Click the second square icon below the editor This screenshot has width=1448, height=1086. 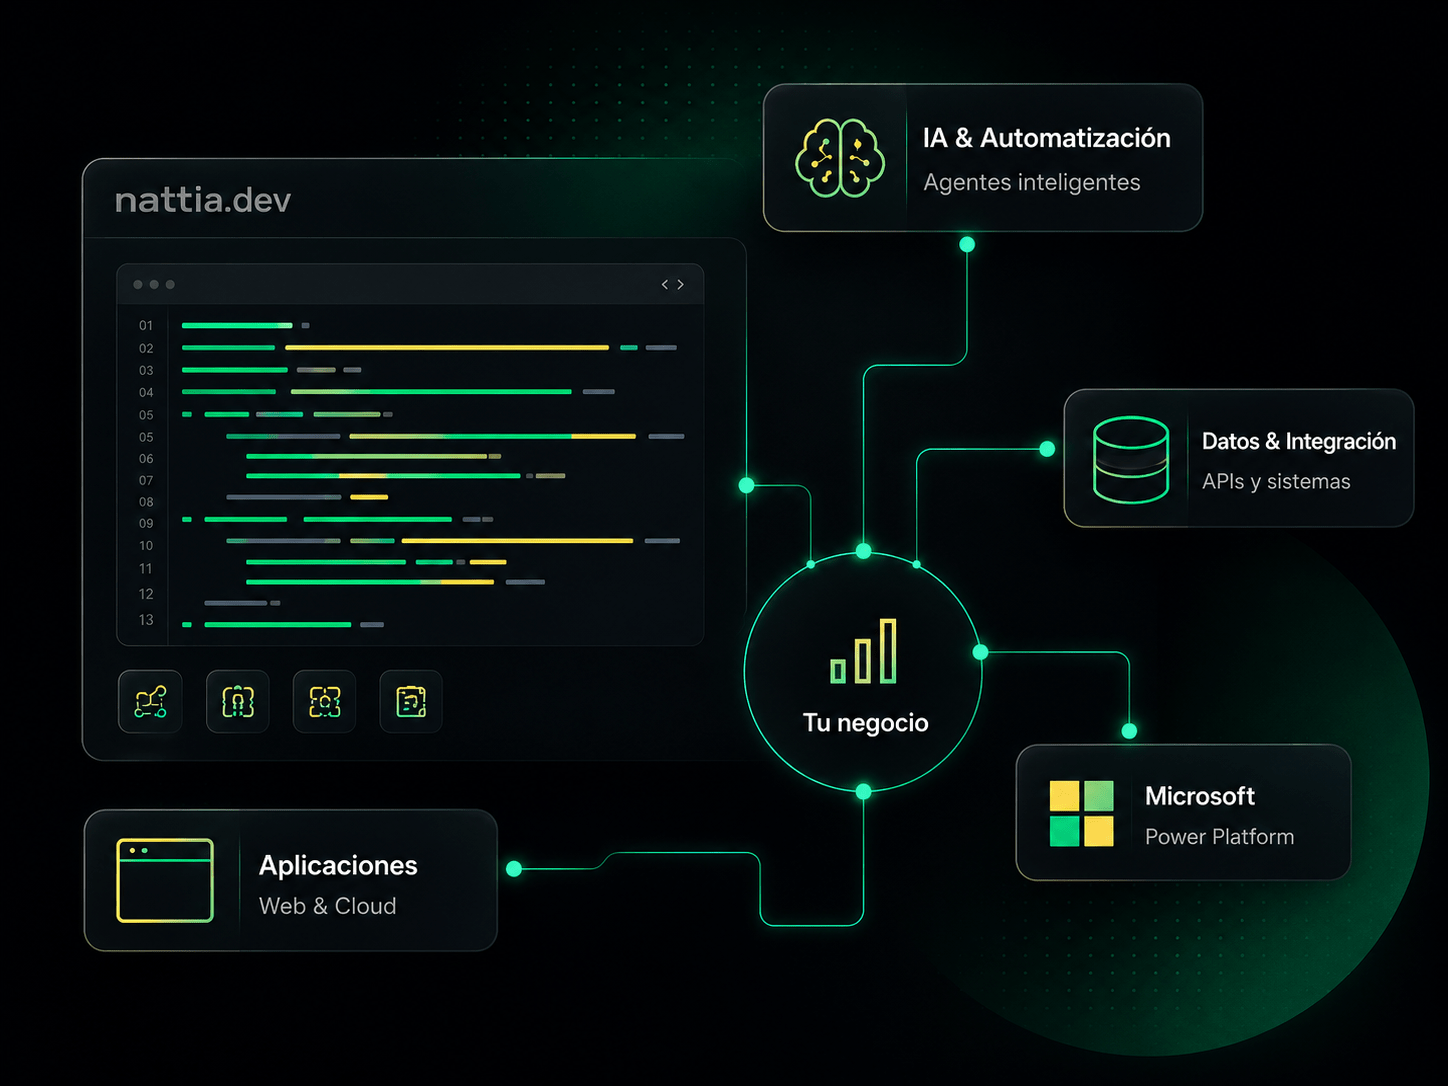click(x=238, y=702)
